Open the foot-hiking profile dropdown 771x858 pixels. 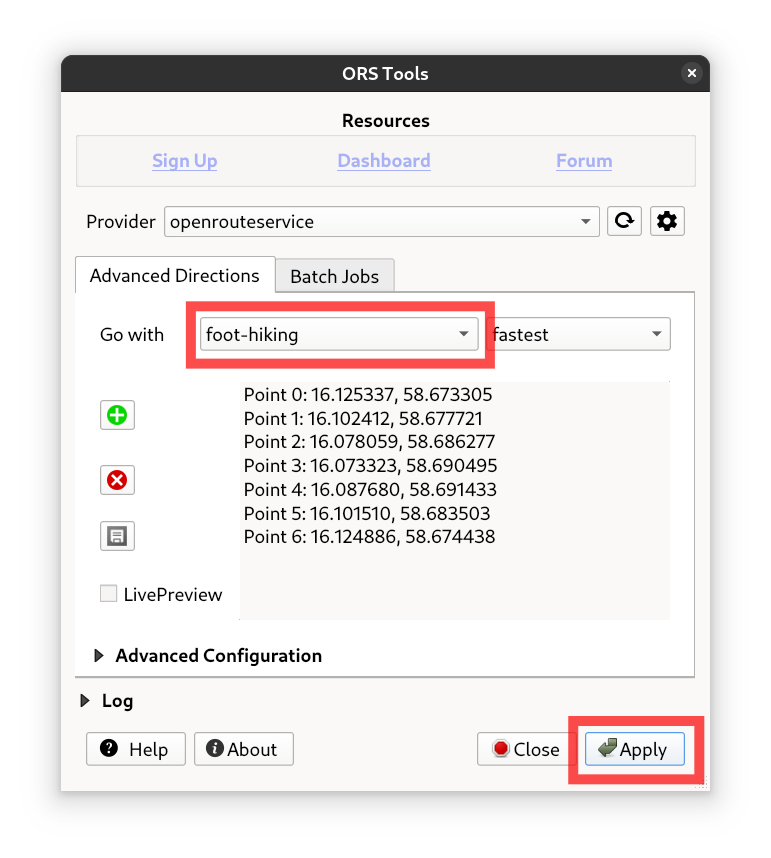tap(338, 335)
